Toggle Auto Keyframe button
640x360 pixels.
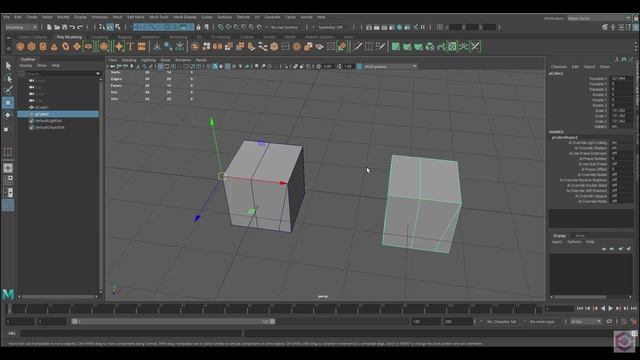[x=624, y=322]
